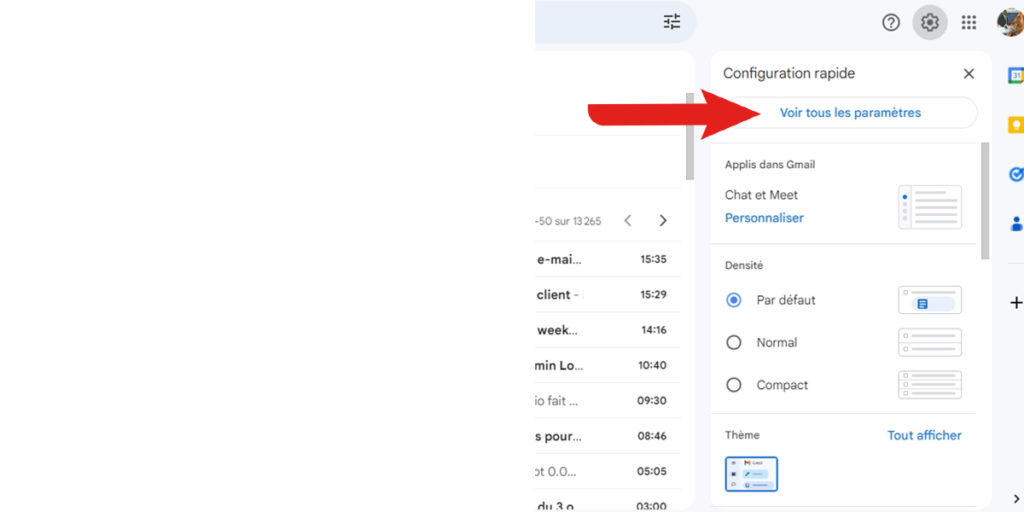Open Google Calendar in side panel

1016,75
